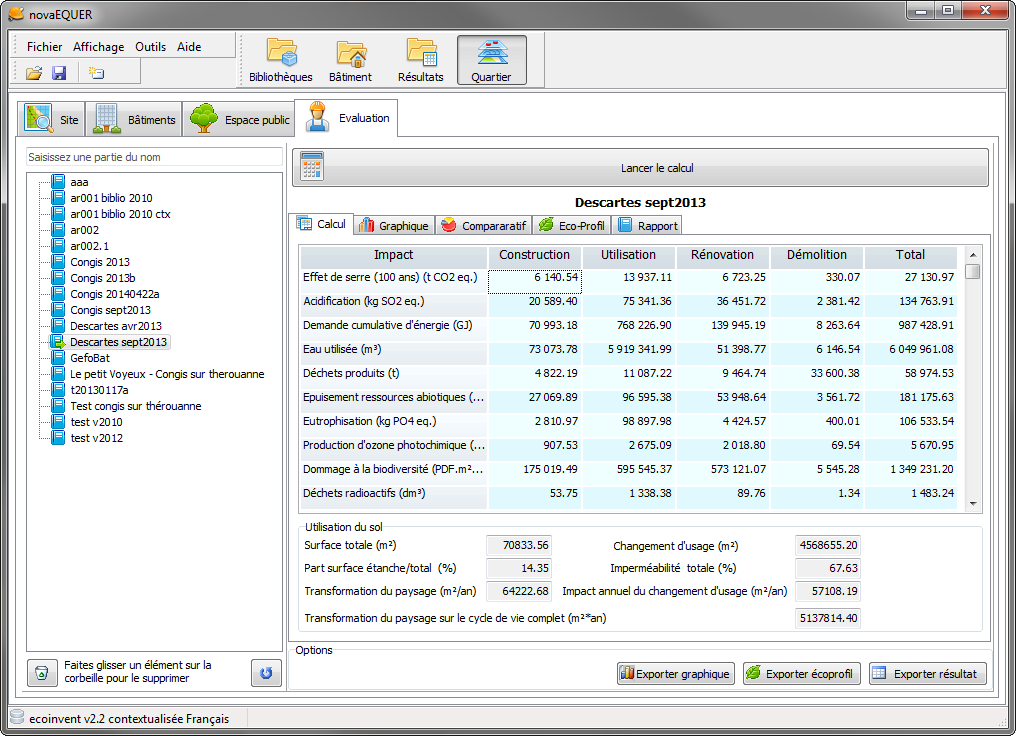This screenshot has height=736, width=1016.
Task: Open the Eco-Profil tab
Action: pos(572,225)
